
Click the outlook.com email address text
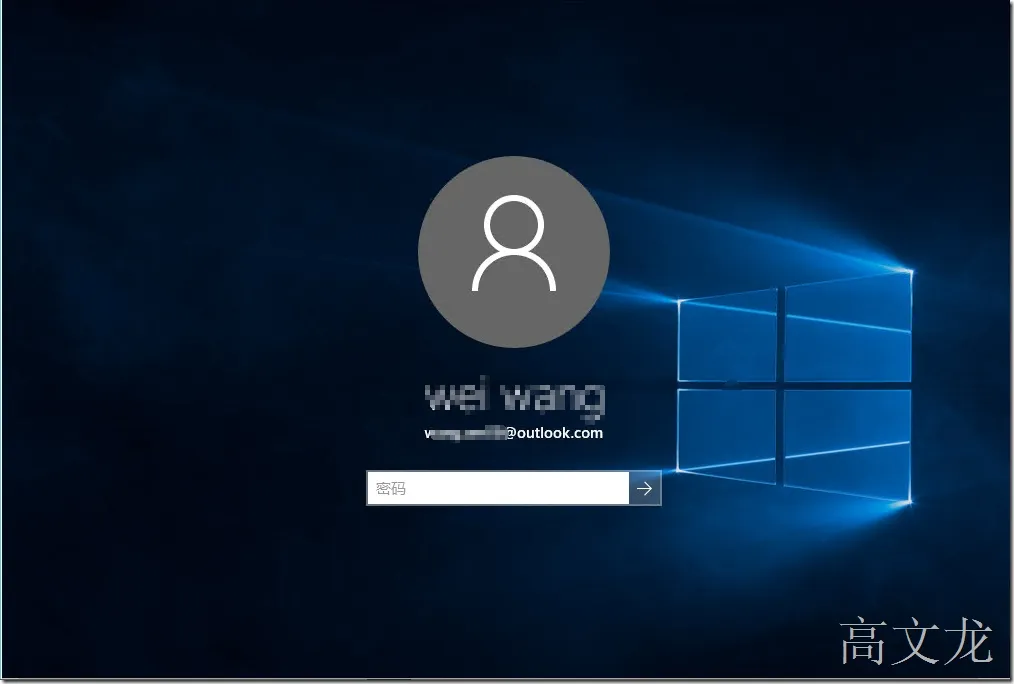point(513,433)
